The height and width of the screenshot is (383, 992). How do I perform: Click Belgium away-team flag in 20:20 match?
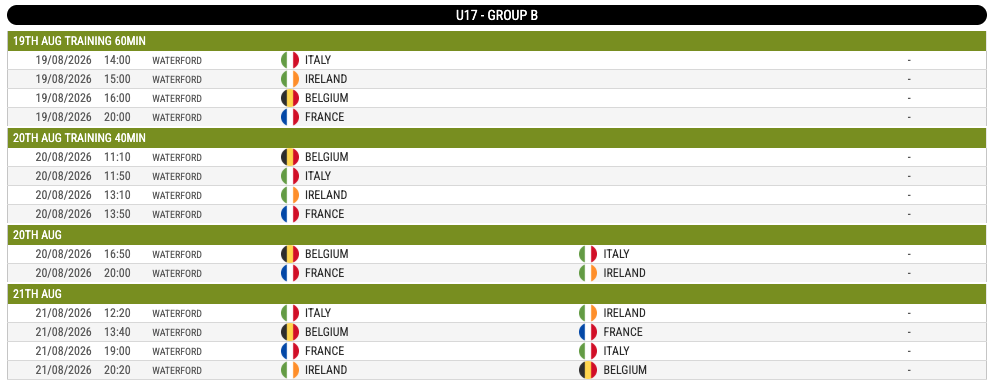(588, 370)
